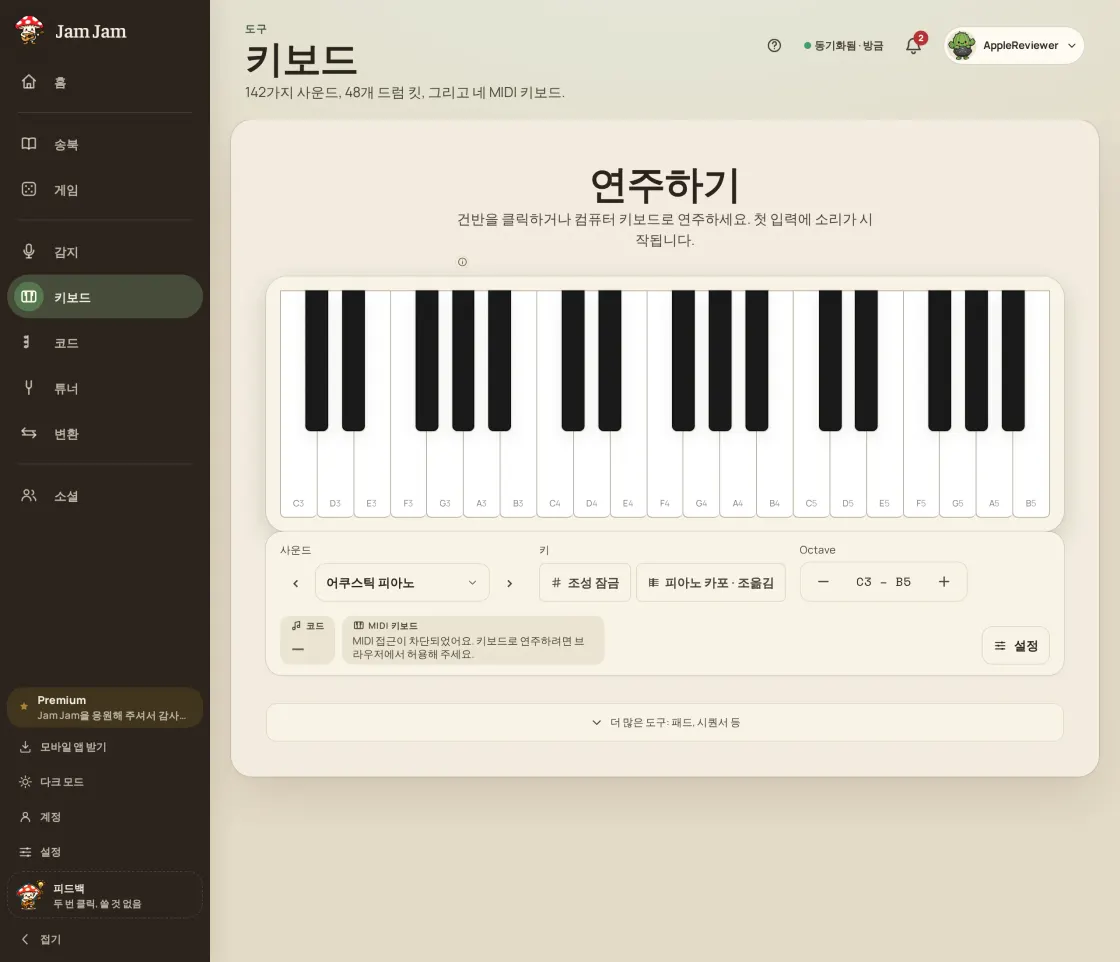The height and width of the screenshot is (962, 1120).
Task: Open the keyboard settings button
Action: click(1016, 646)
